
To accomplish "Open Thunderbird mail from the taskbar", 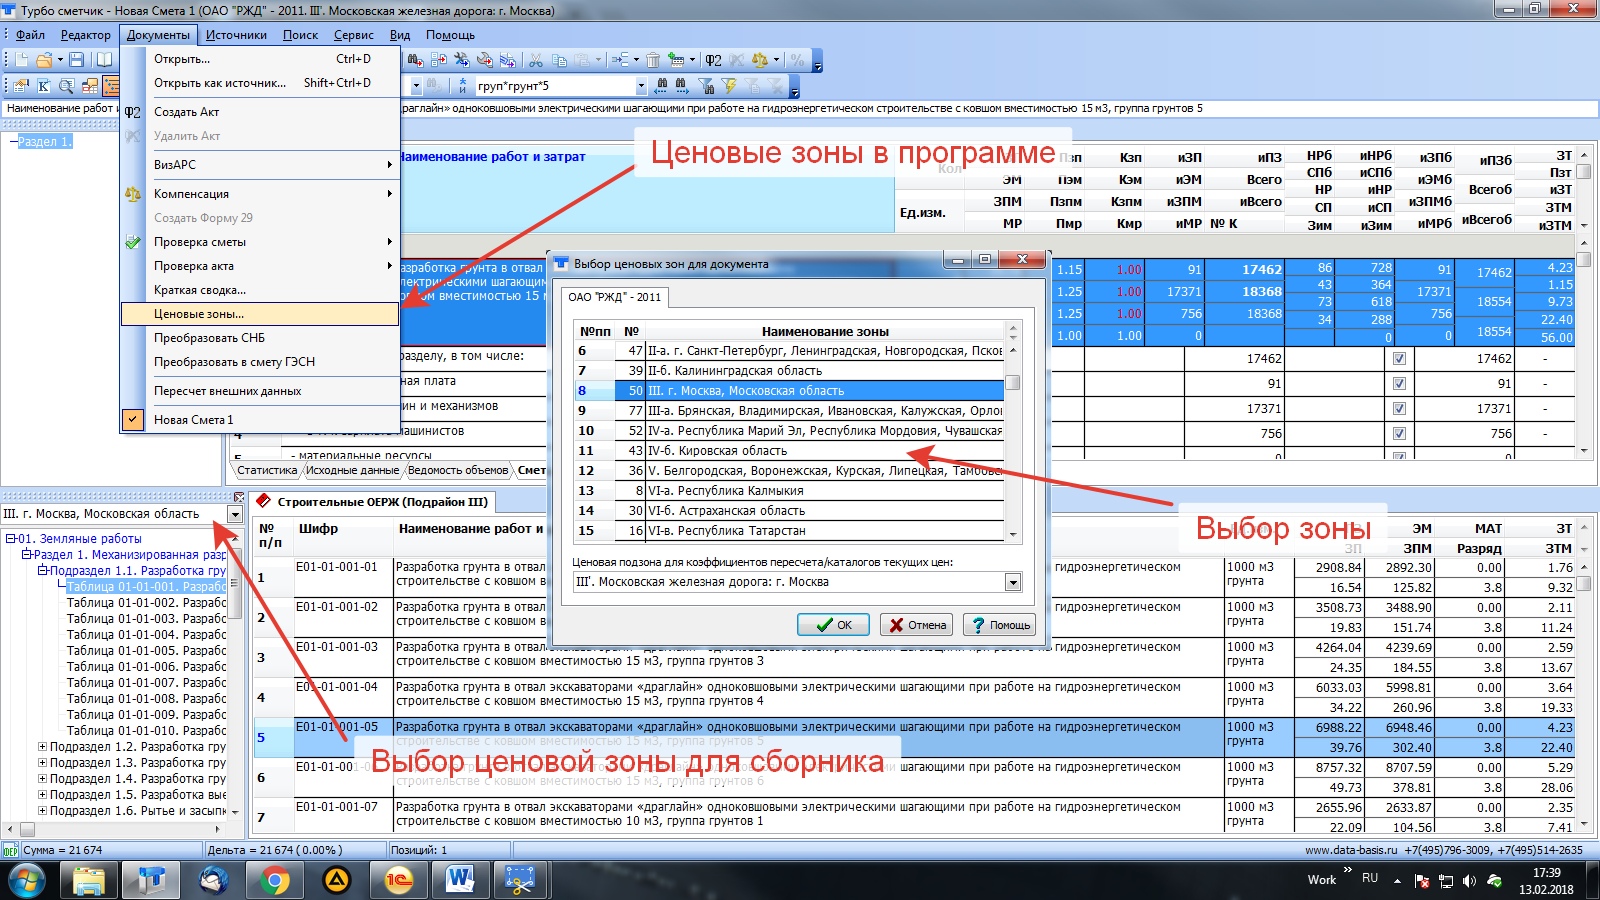I will [213, 880].
